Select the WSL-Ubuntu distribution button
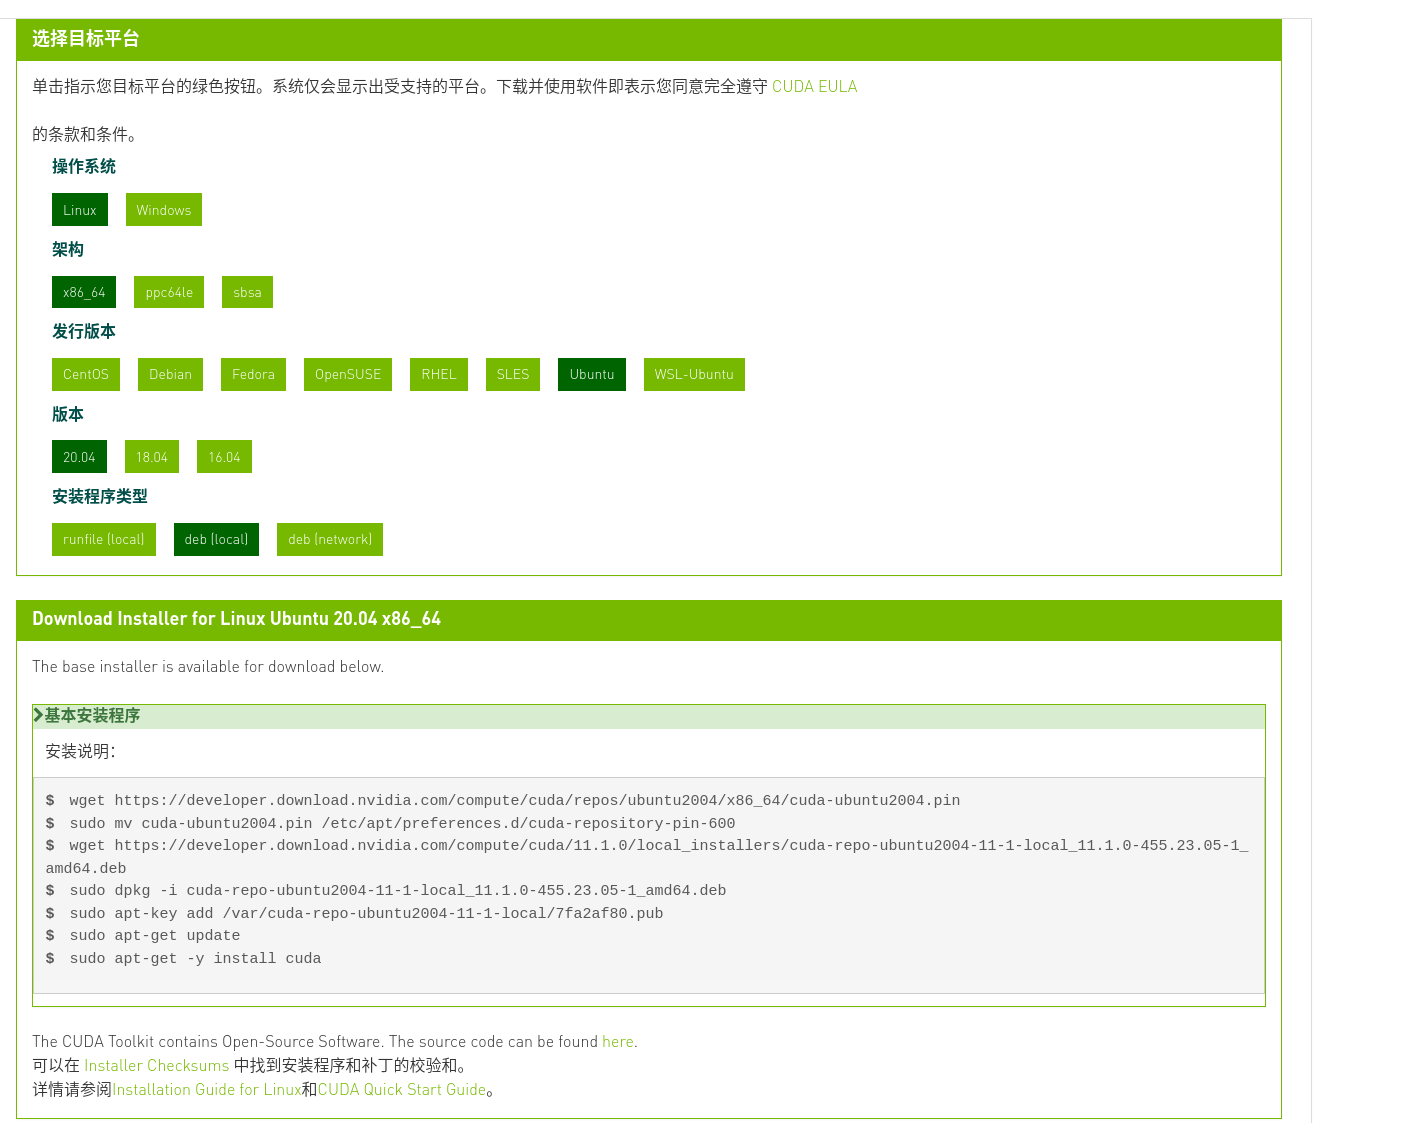Image resolution: width=1409 pixels, height=1123 pixels. (694, 374)
